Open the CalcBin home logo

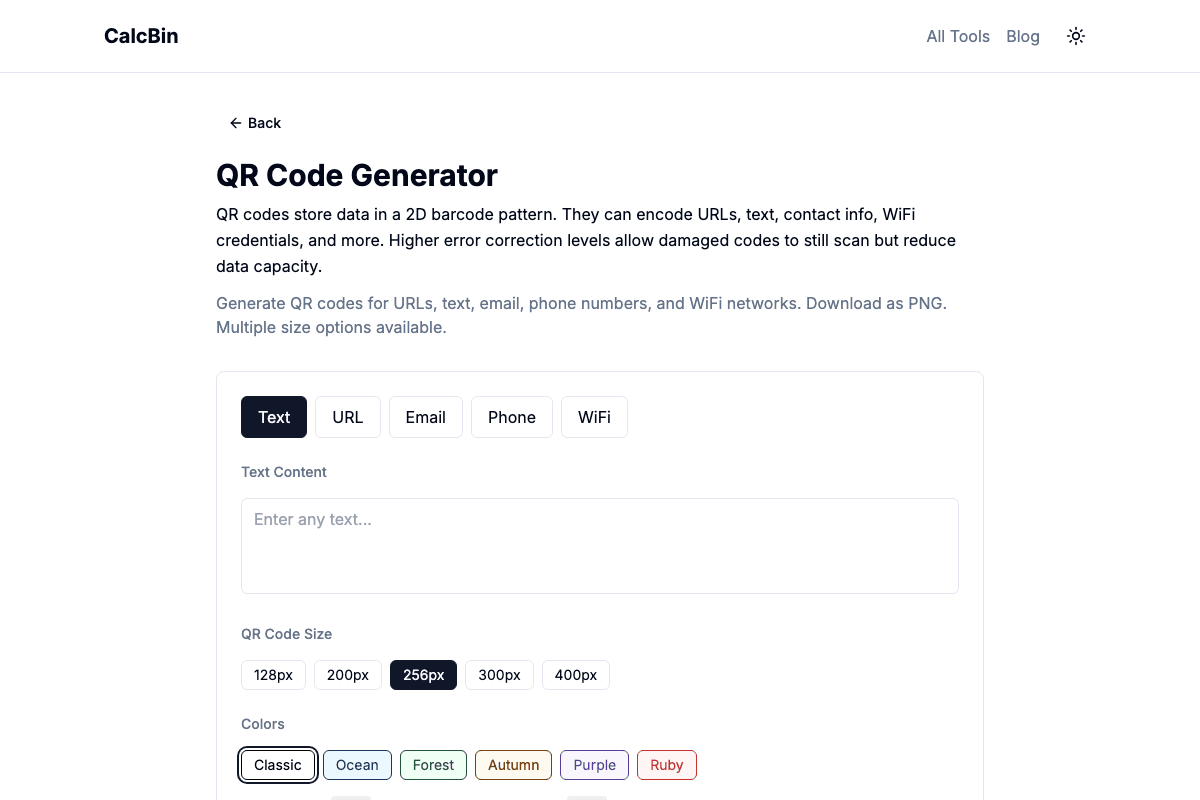click(x=141, y=36)
